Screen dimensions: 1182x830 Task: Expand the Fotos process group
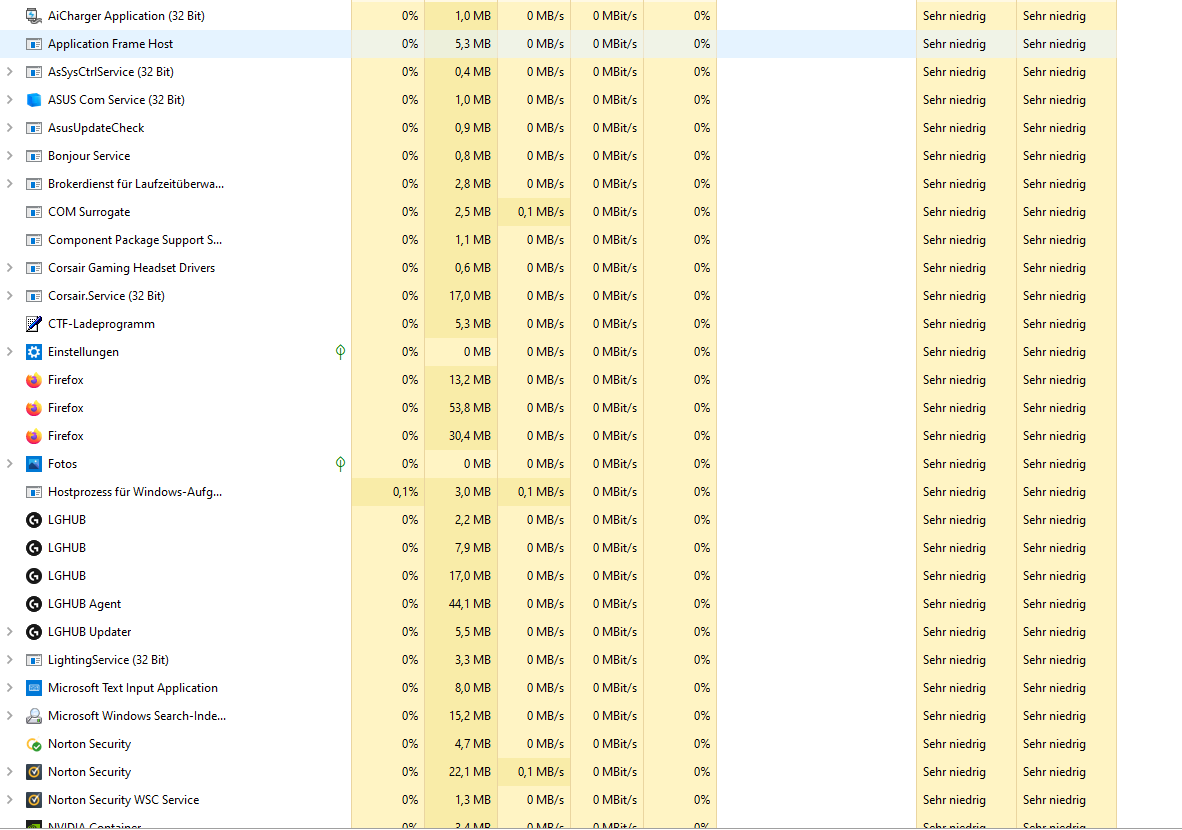pyautogui.click(x=9, y=464)
